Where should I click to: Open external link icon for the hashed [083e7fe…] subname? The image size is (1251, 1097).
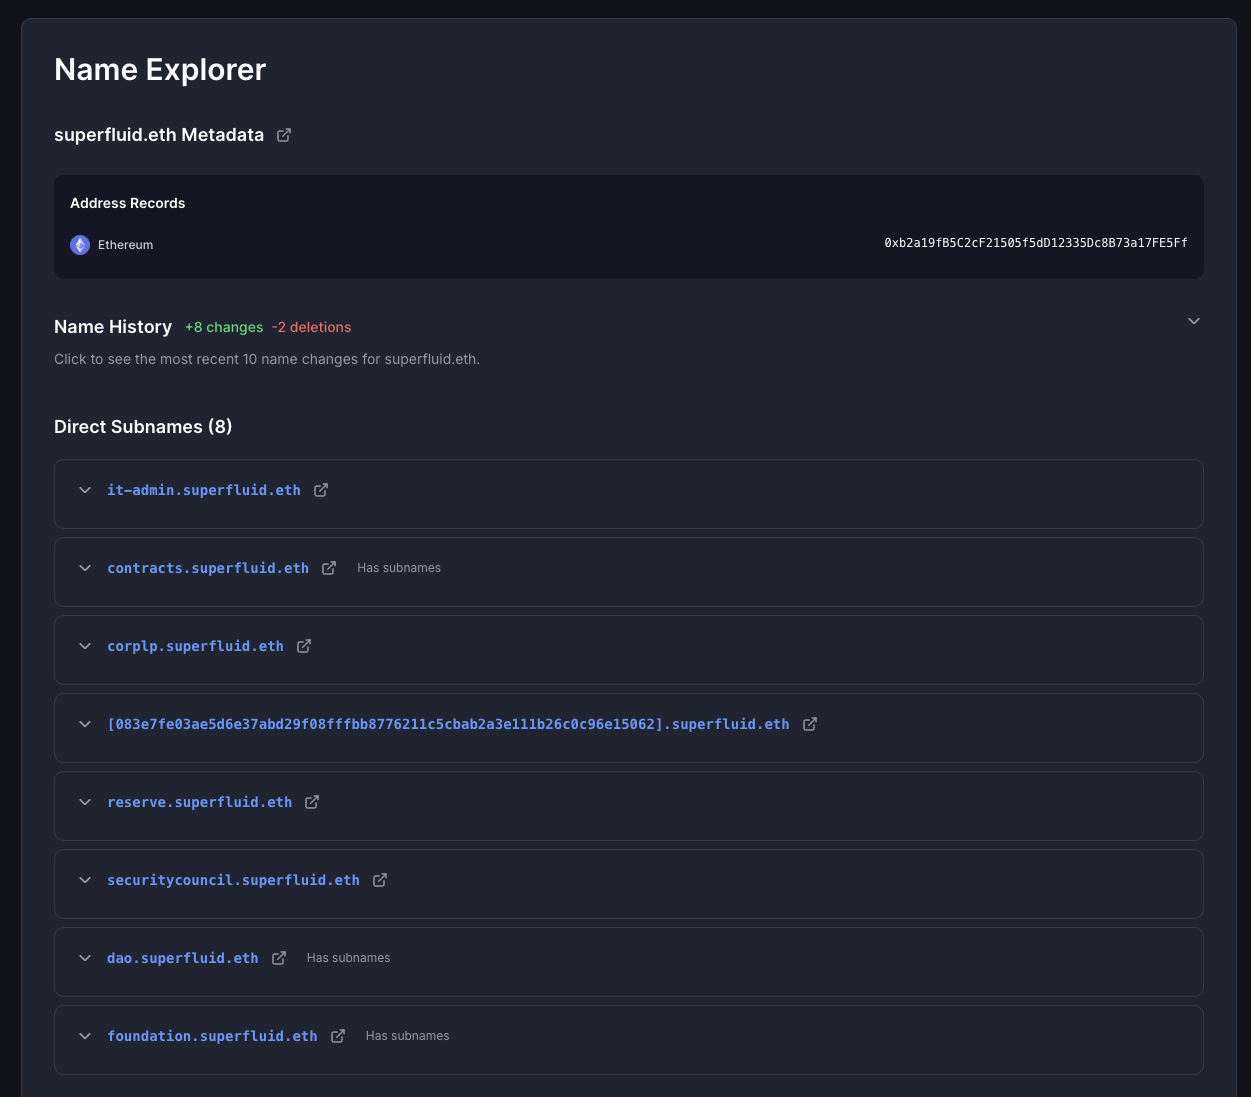click(810, 724)
